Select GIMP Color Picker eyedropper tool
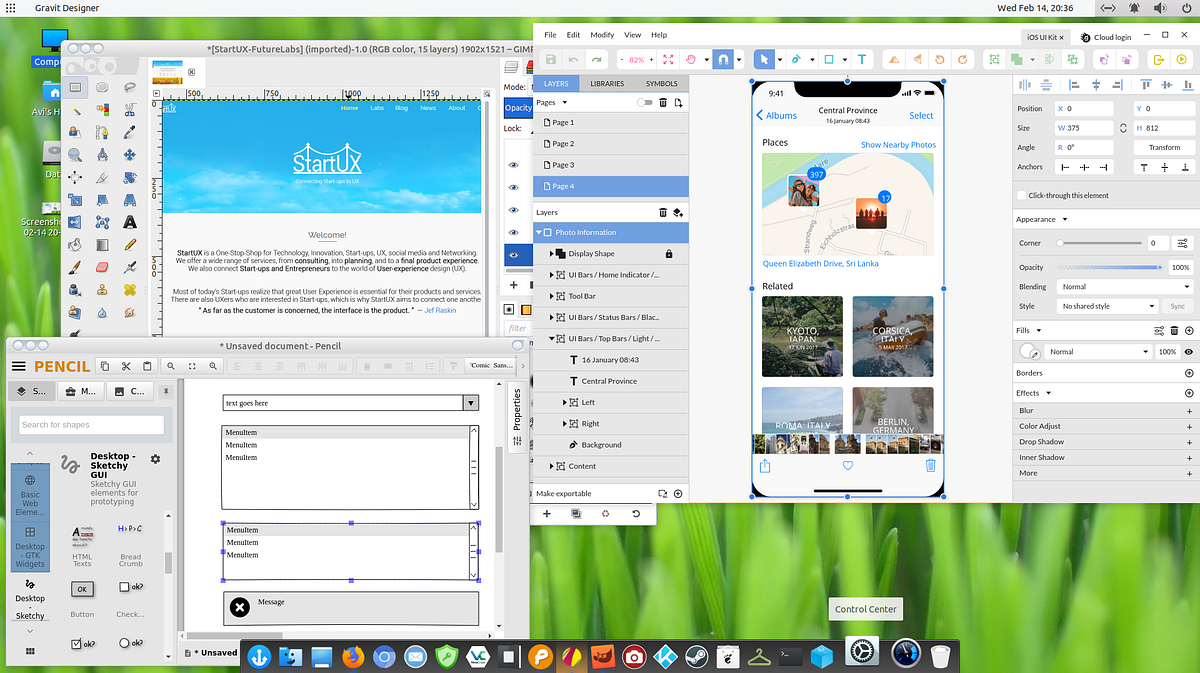The height and width of the screenshot is (673, 1200). click(x=130, y=132)
